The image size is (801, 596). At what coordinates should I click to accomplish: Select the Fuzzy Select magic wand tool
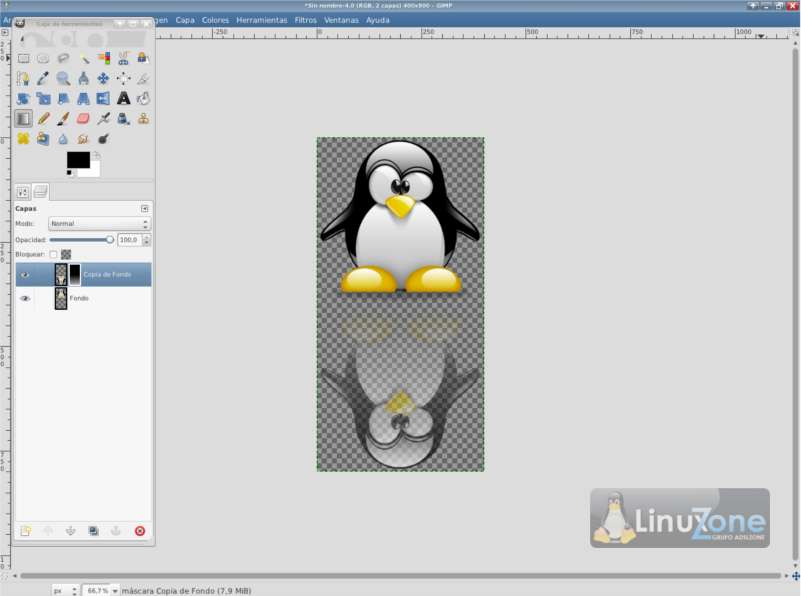[x=84, y=58]
